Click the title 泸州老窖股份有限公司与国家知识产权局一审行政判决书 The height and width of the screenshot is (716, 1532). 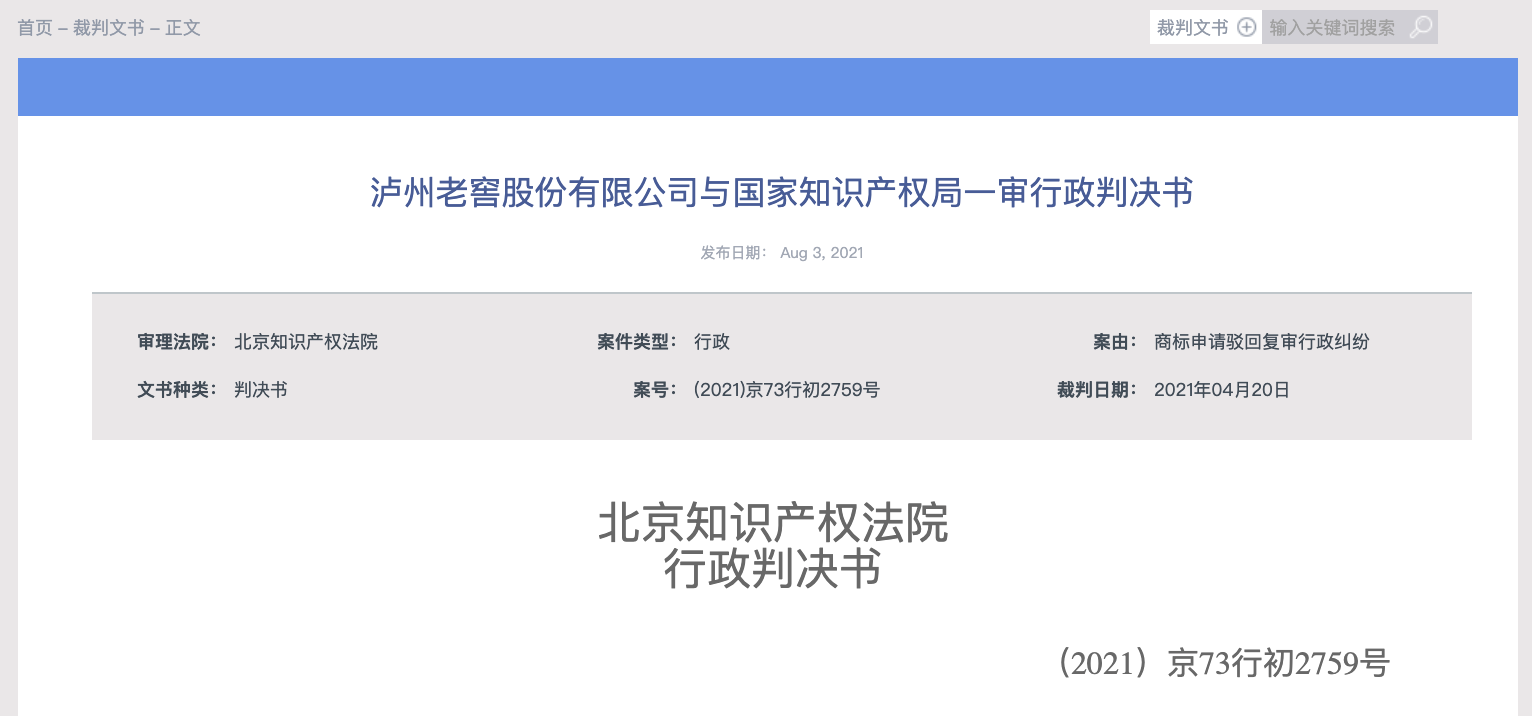[x=782, y=192]
